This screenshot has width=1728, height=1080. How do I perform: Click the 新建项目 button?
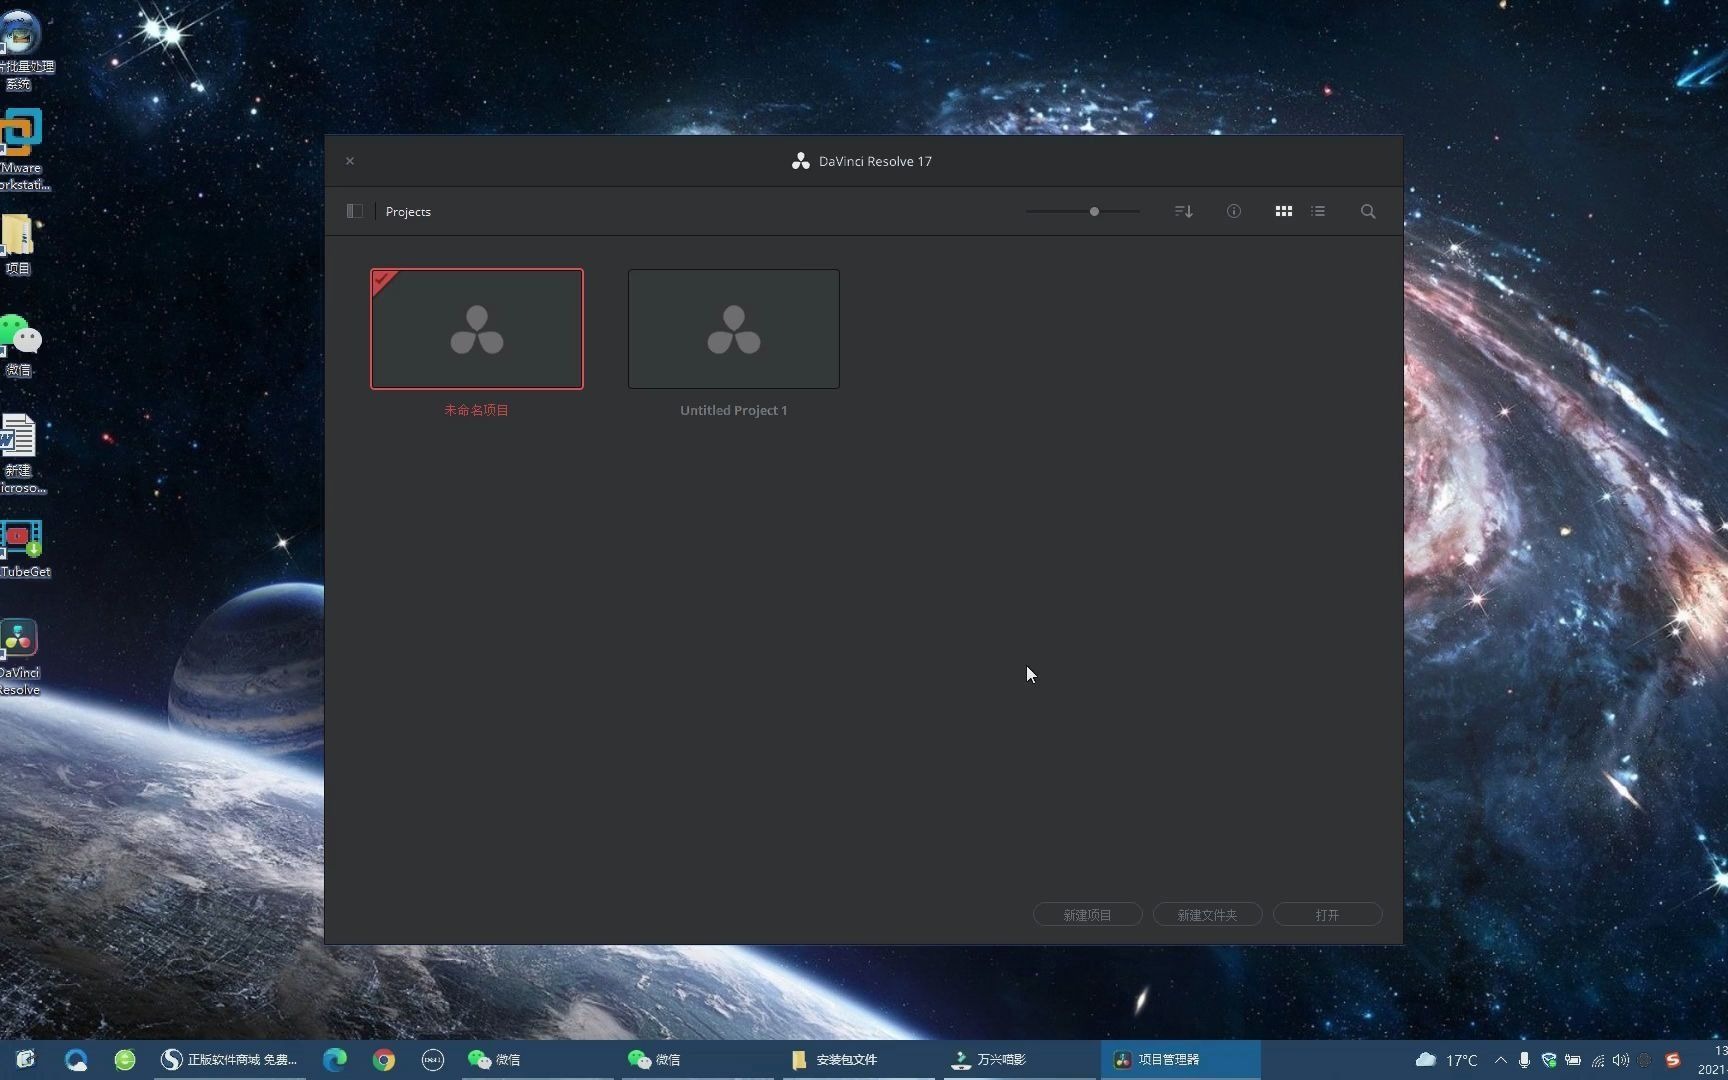coord(1087,915)
